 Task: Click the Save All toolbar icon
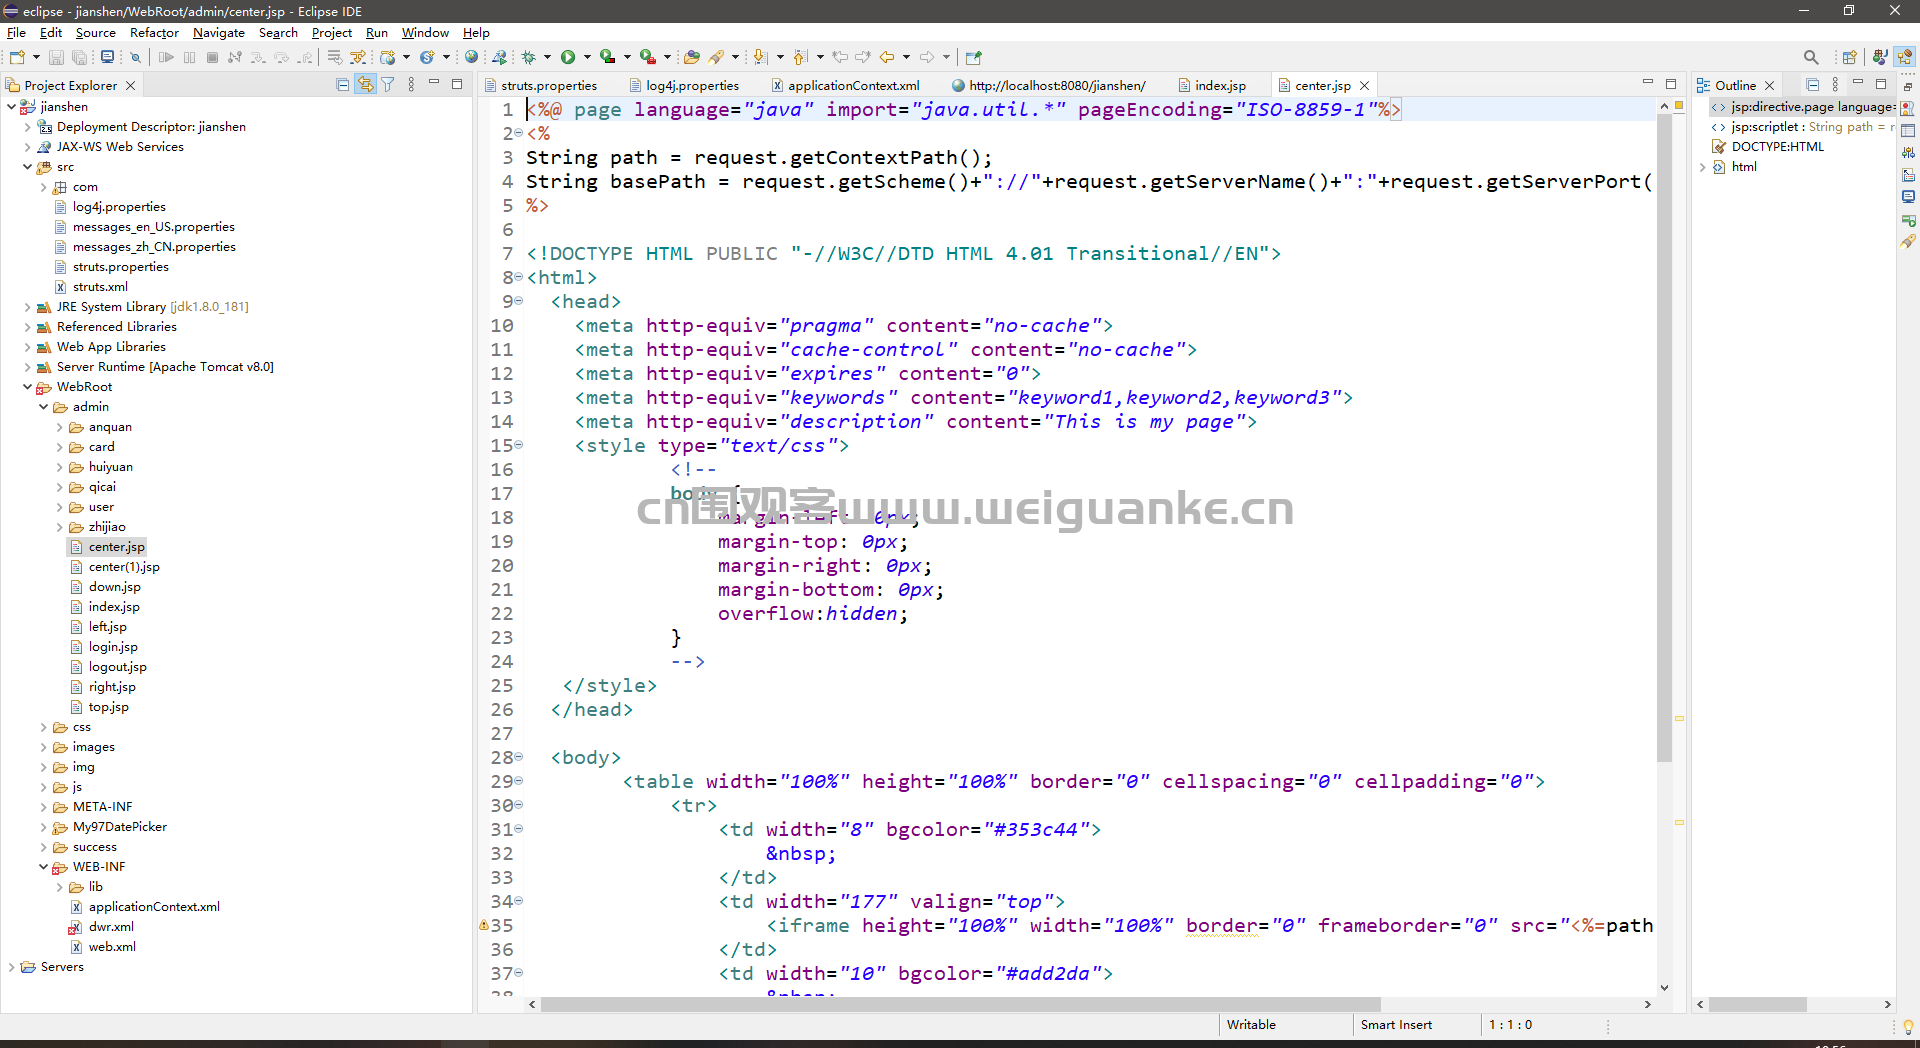click(x=79, y=57)
